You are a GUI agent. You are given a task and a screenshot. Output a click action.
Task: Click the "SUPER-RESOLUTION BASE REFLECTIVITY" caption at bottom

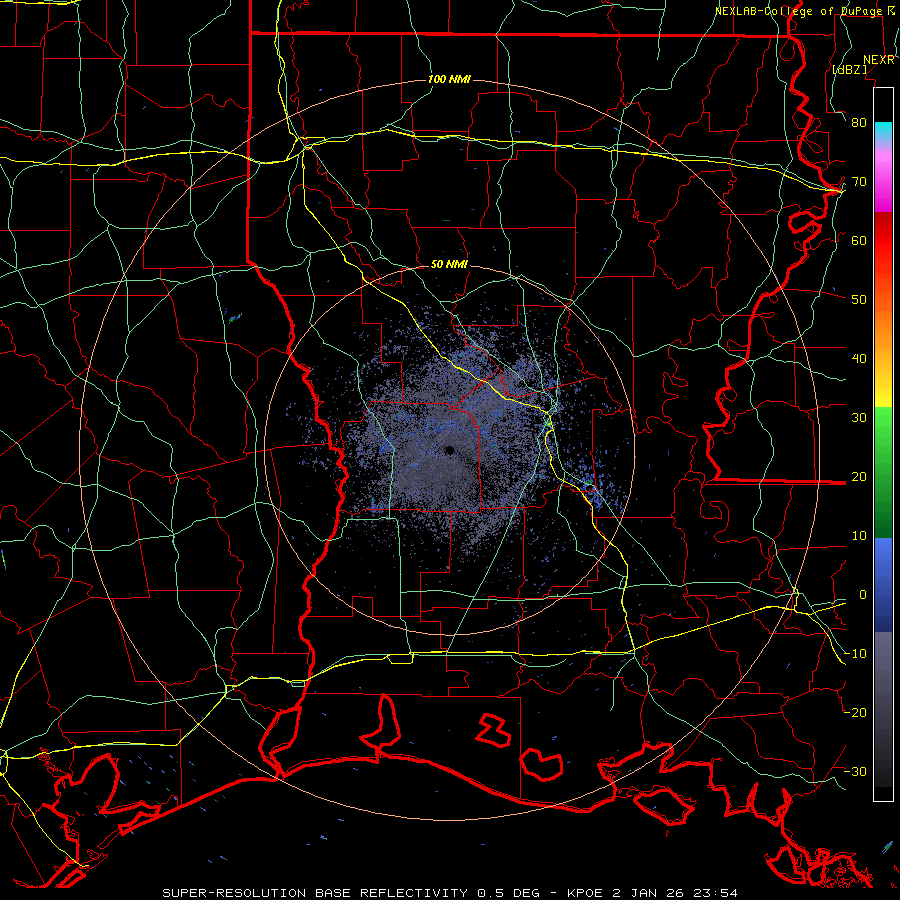[315, 893]
